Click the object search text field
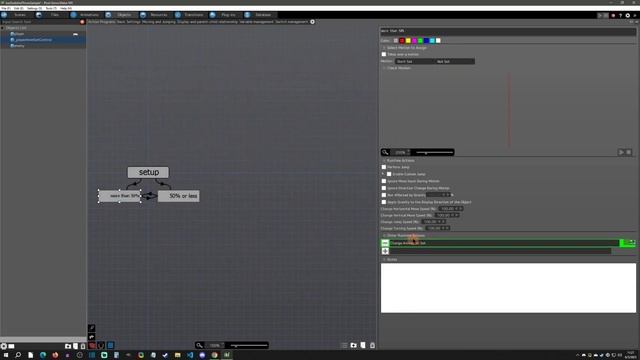The width and height of the screenshot is (640, 360). (40, 22)
